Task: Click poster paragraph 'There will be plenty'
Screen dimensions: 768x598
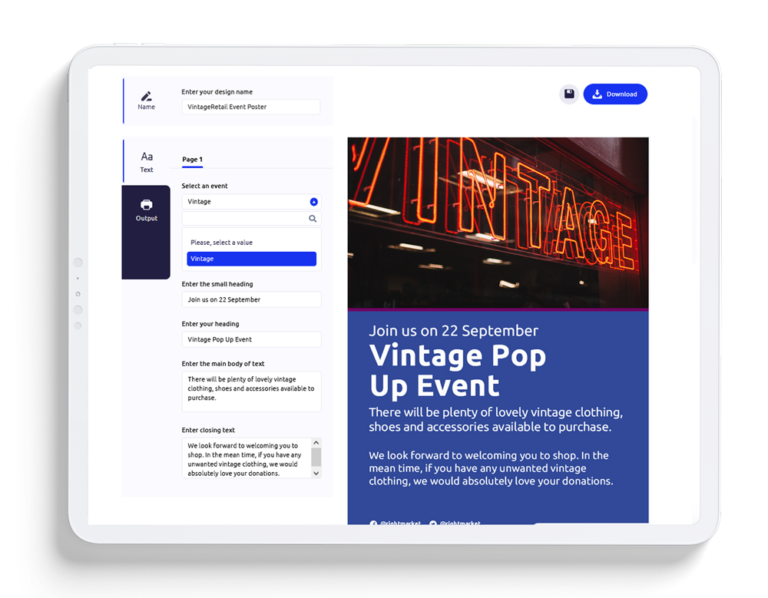Action: click(496, 419)
